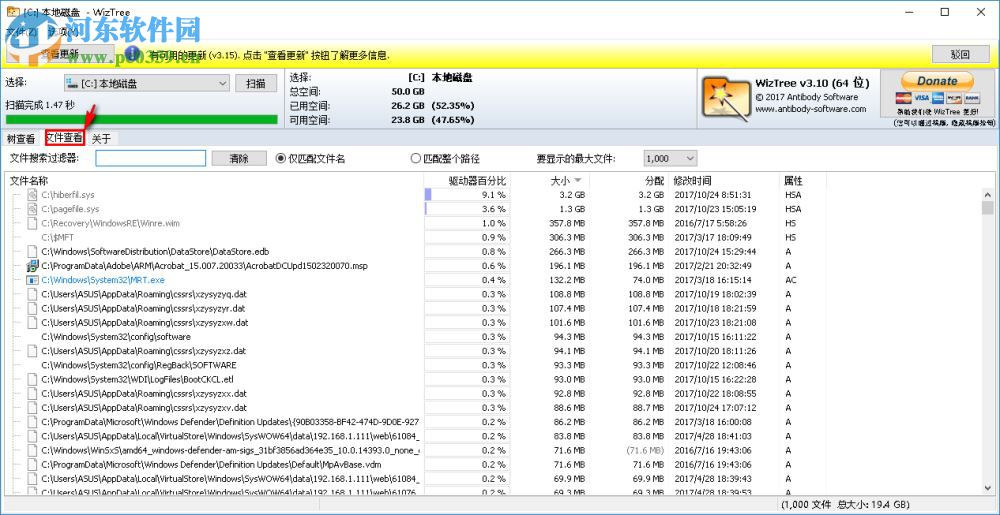Click the 清除 clear filter button
1000x515 pixels.
tap(239, 159)
